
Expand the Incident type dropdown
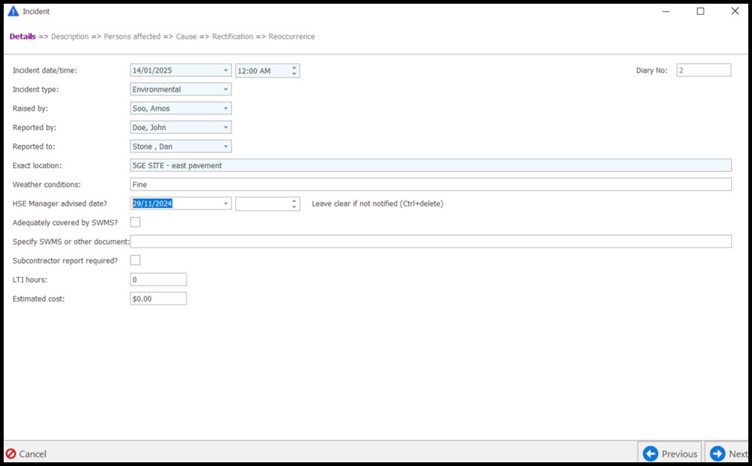226,90
